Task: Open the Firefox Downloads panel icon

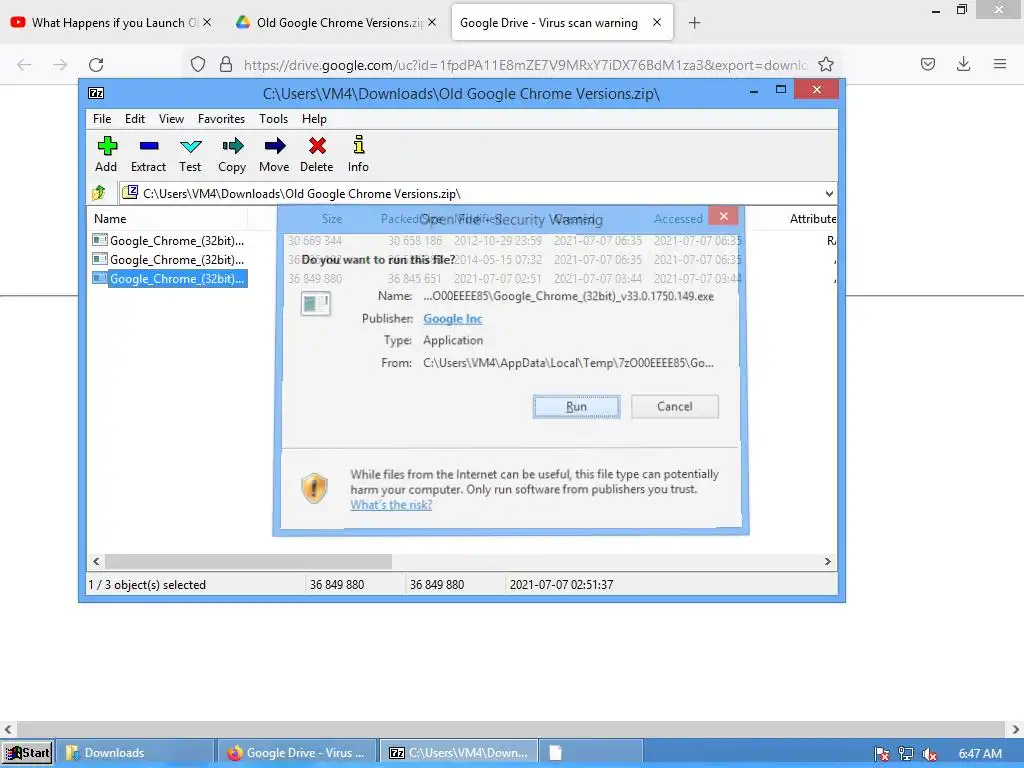Action: 963,63
